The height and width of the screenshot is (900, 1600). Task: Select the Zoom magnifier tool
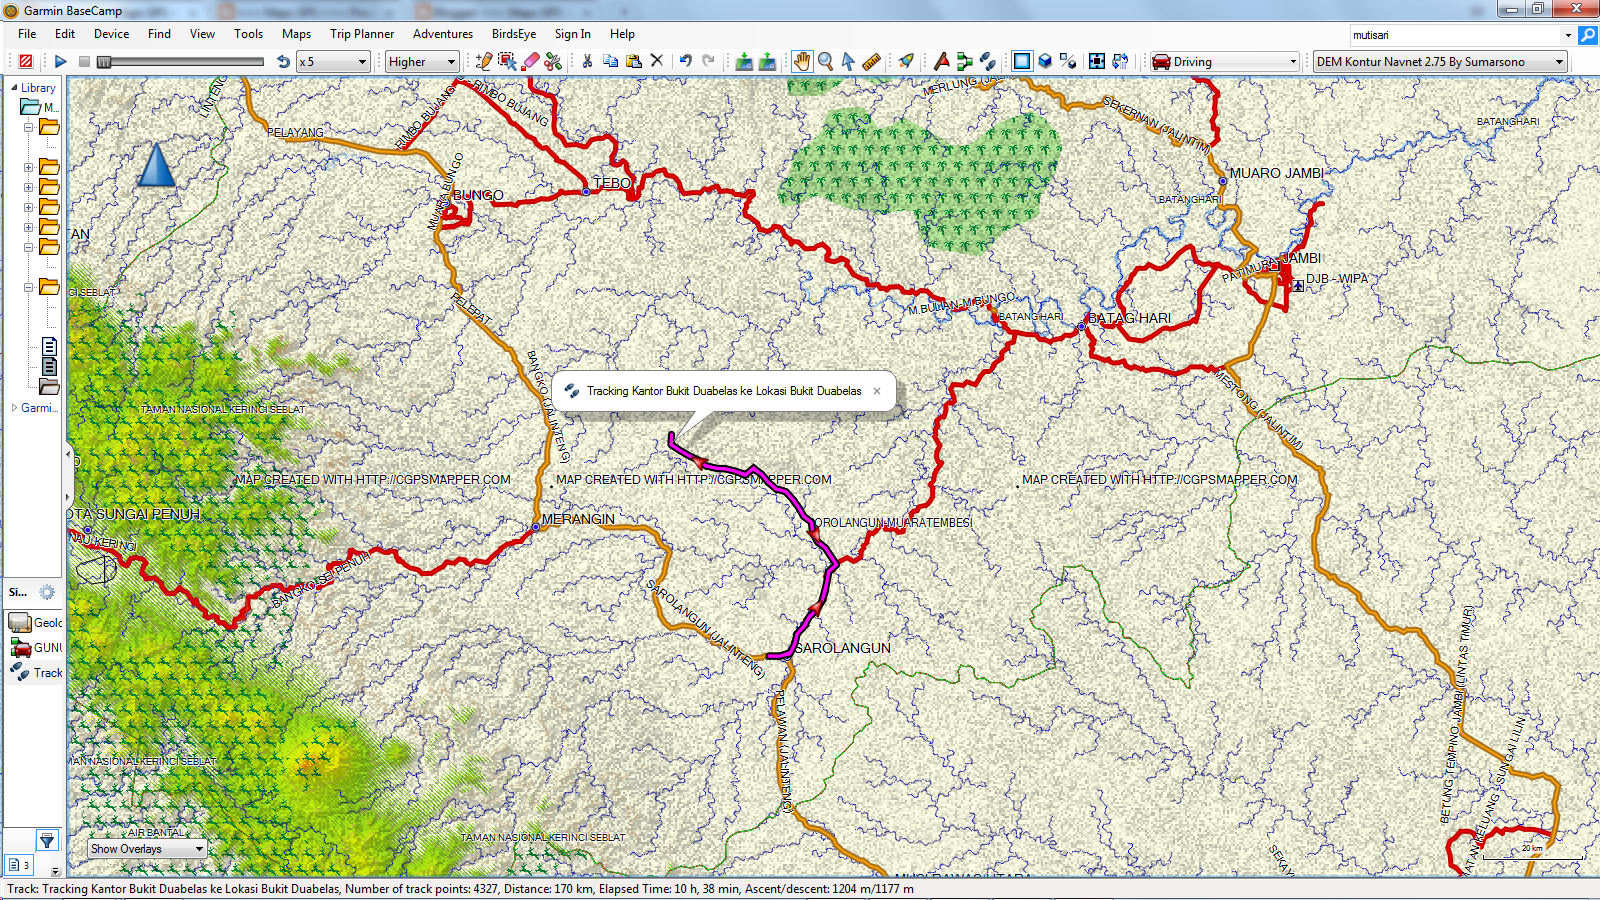coord(825,61)
